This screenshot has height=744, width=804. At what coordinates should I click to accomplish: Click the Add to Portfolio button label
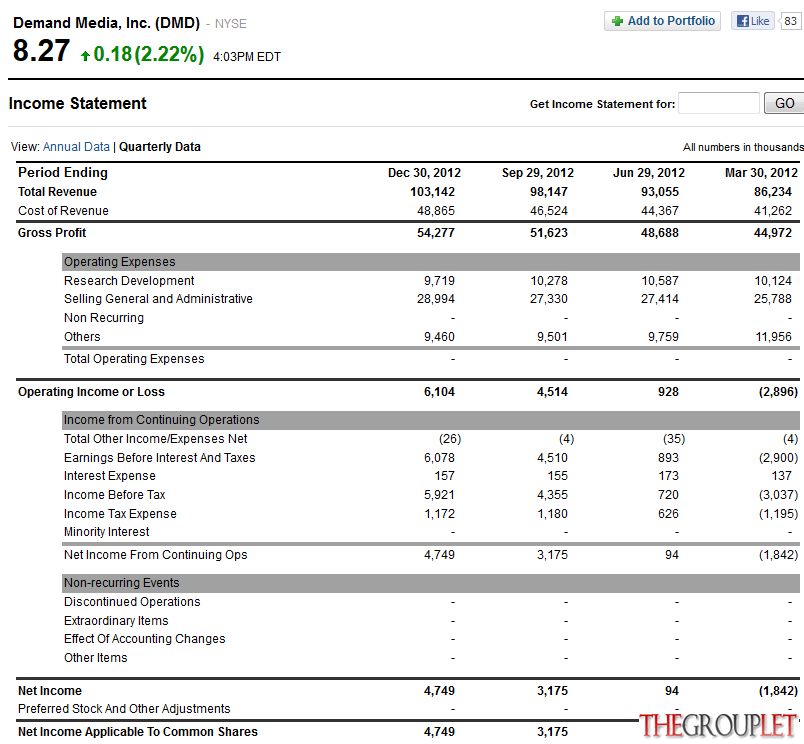(671, 21)
